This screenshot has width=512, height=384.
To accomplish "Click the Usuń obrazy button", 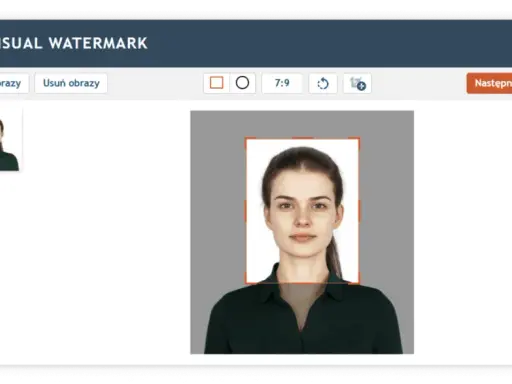I will tap(71, 83).
